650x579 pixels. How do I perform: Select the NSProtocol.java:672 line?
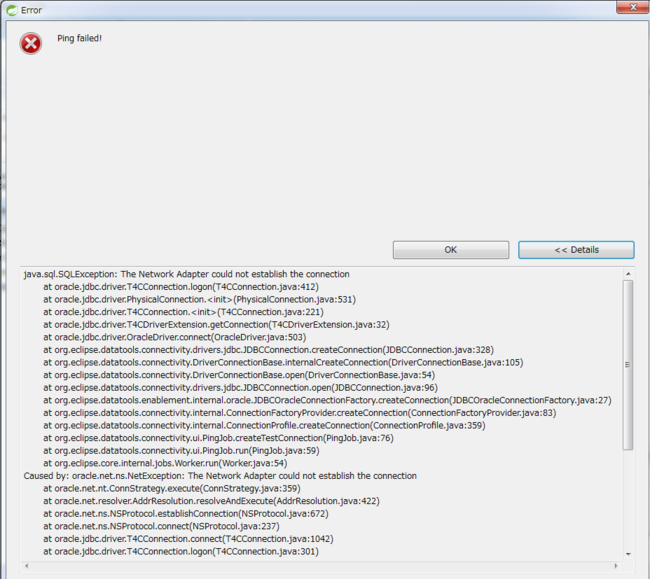point(186,514)
